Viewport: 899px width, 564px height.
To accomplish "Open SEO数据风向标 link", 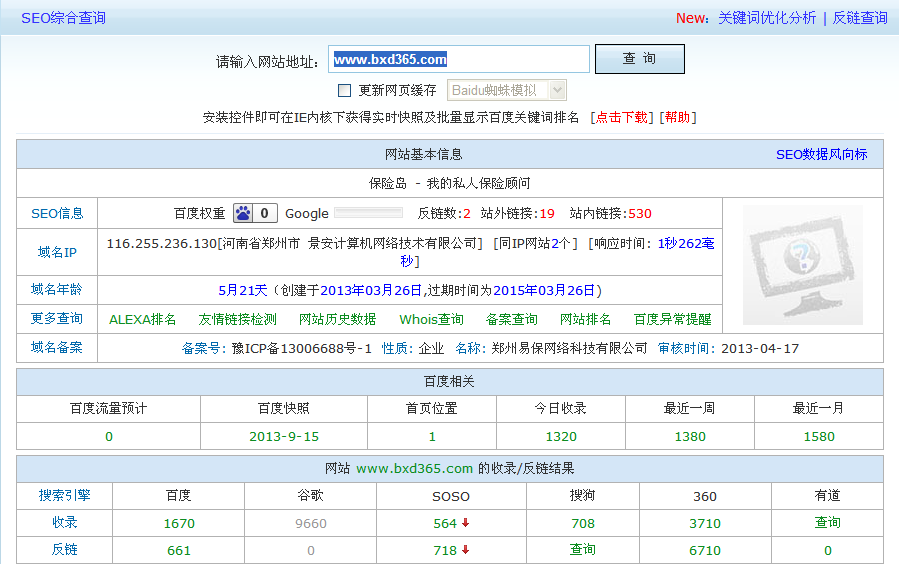I will pos(822,154).
